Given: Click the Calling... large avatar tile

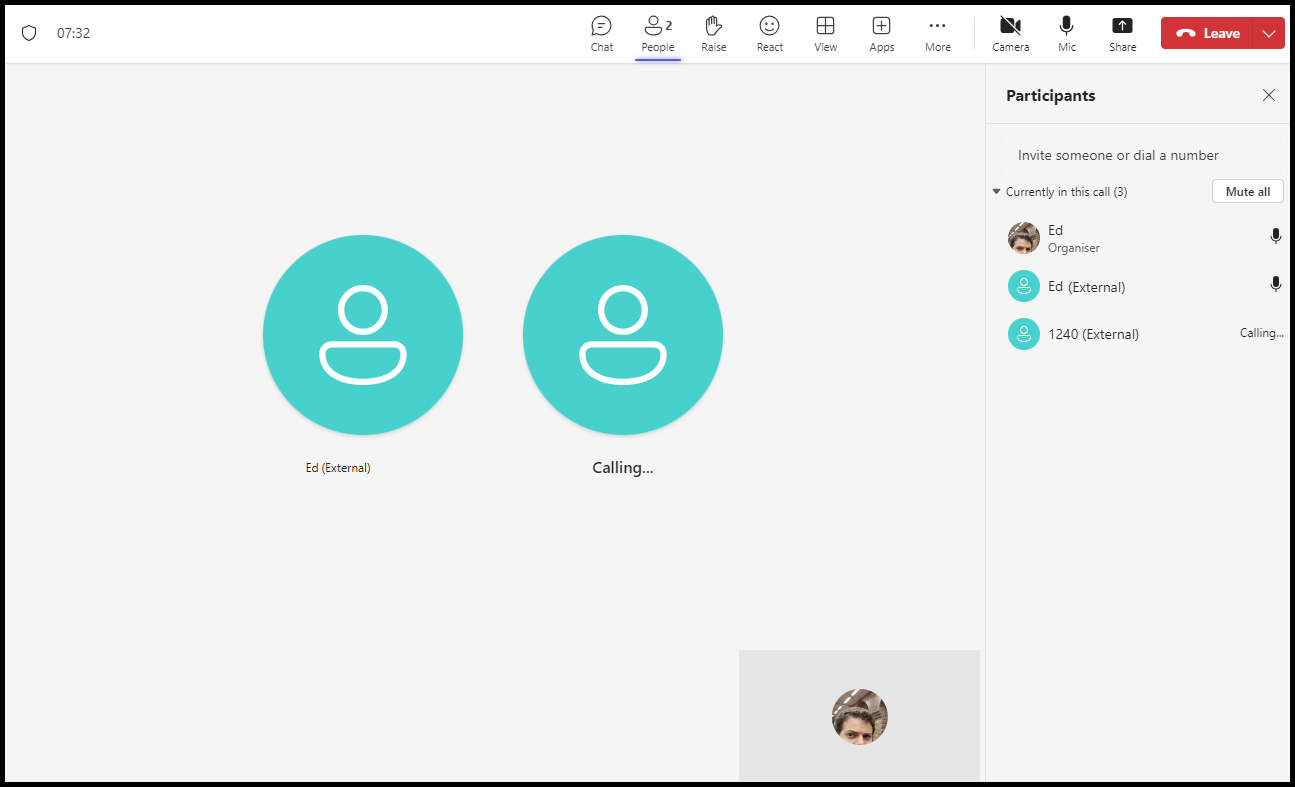Looking at the screenshot, I should click(x=623, y=335).
